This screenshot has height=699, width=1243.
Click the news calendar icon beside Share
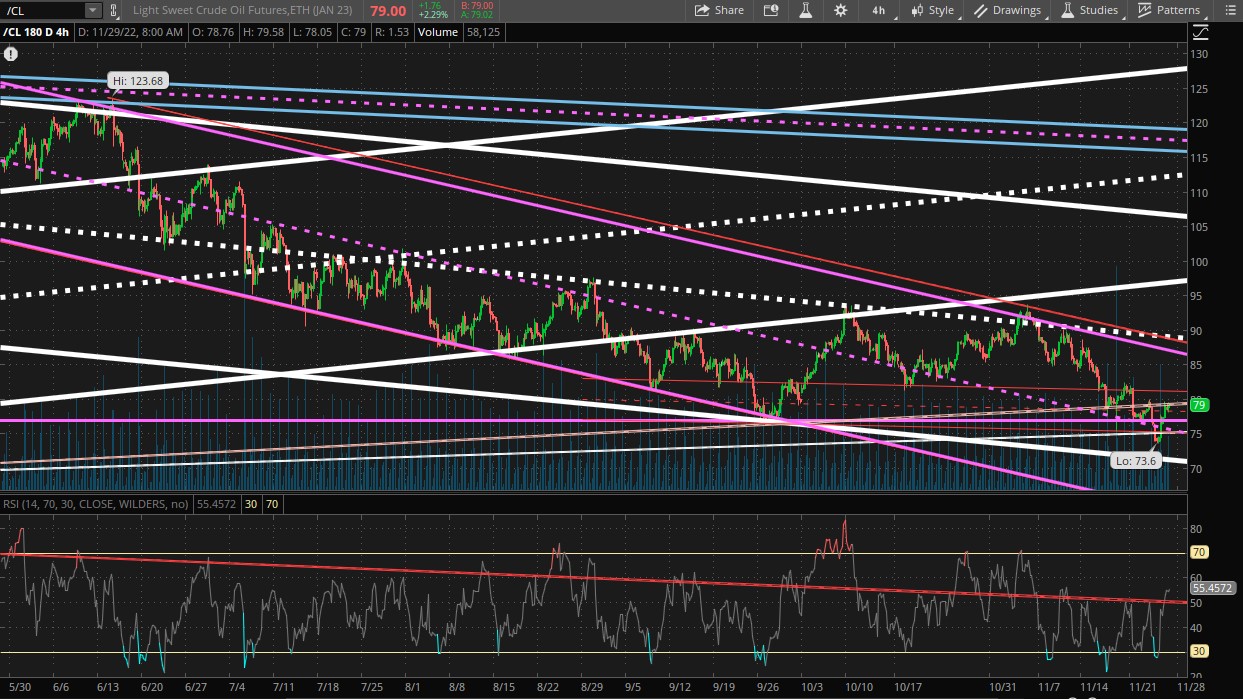(x=770, y=10)
